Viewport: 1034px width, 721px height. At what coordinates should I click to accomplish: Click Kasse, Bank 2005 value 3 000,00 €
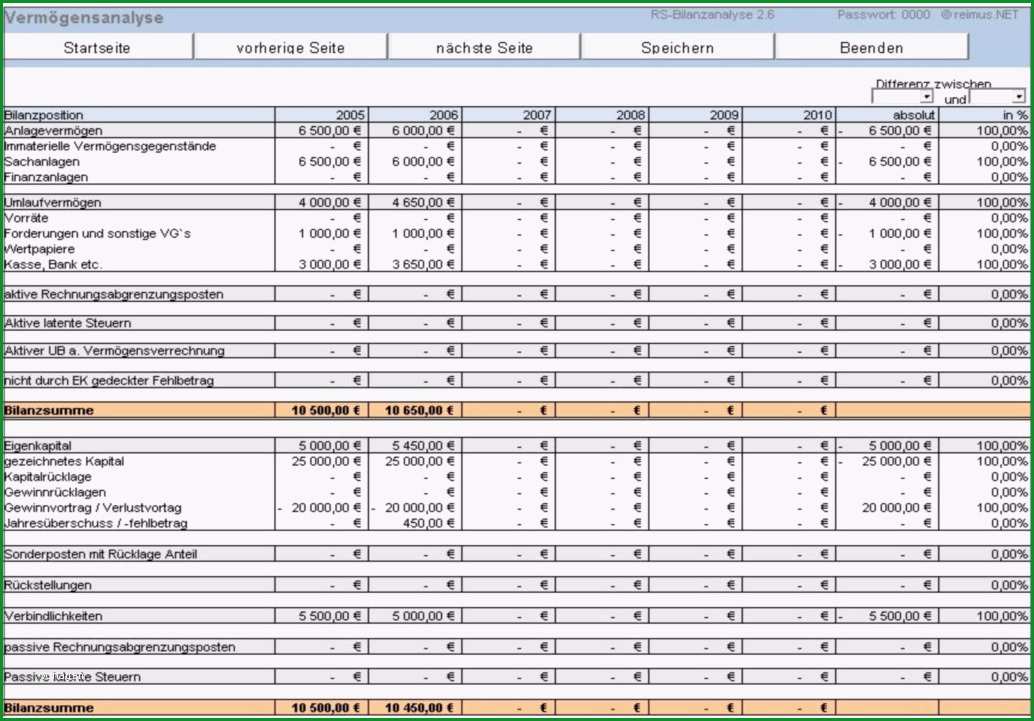pos(329,265)
